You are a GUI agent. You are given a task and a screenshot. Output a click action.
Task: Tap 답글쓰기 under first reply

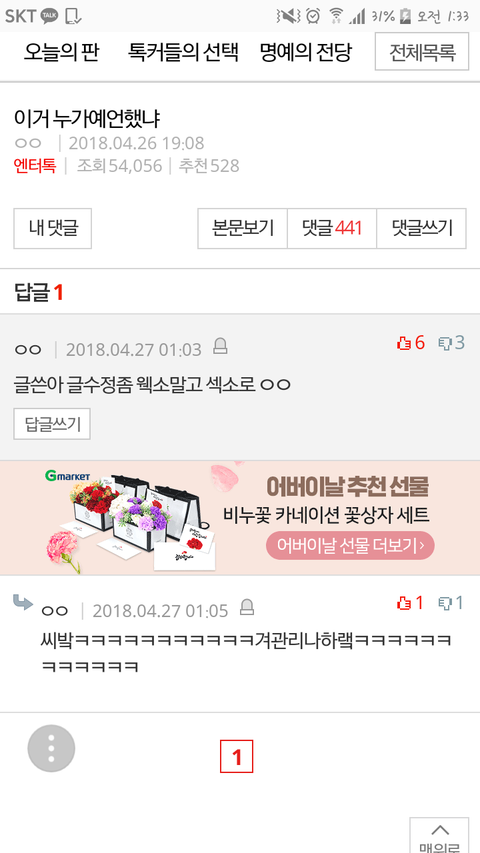pos(52,424)
